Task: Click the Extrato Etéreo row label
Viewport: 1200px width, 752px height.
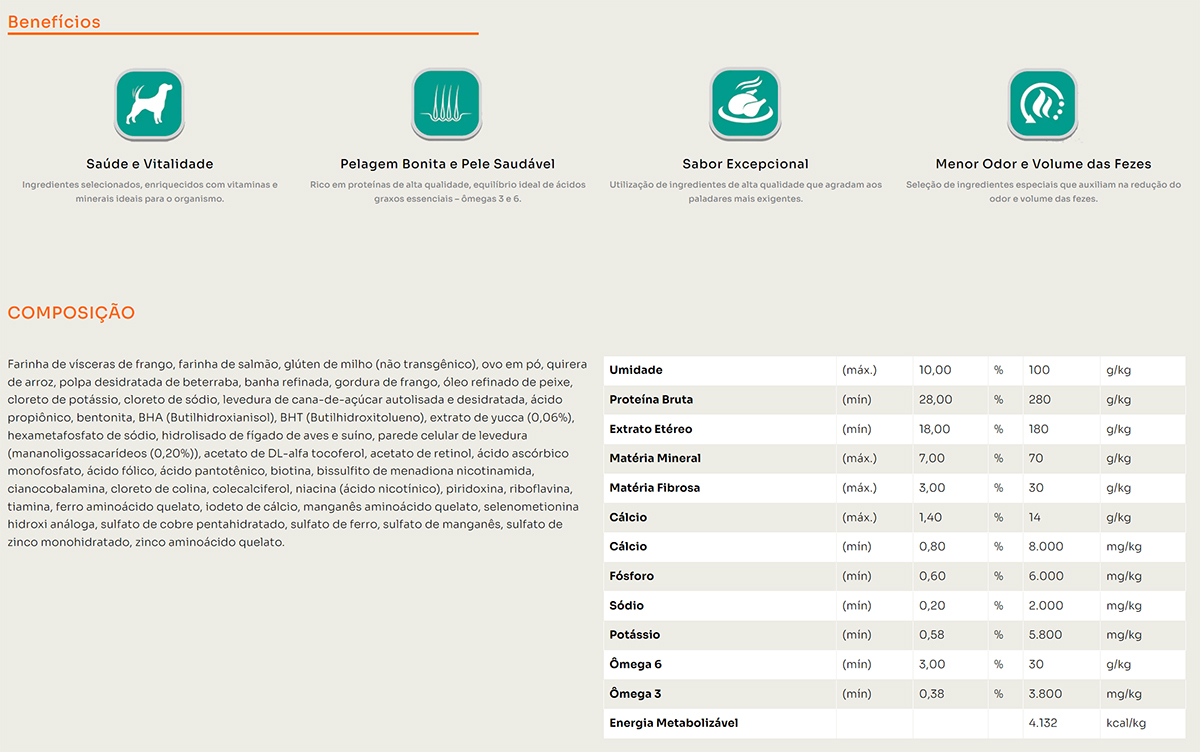Action: point(650,429)
